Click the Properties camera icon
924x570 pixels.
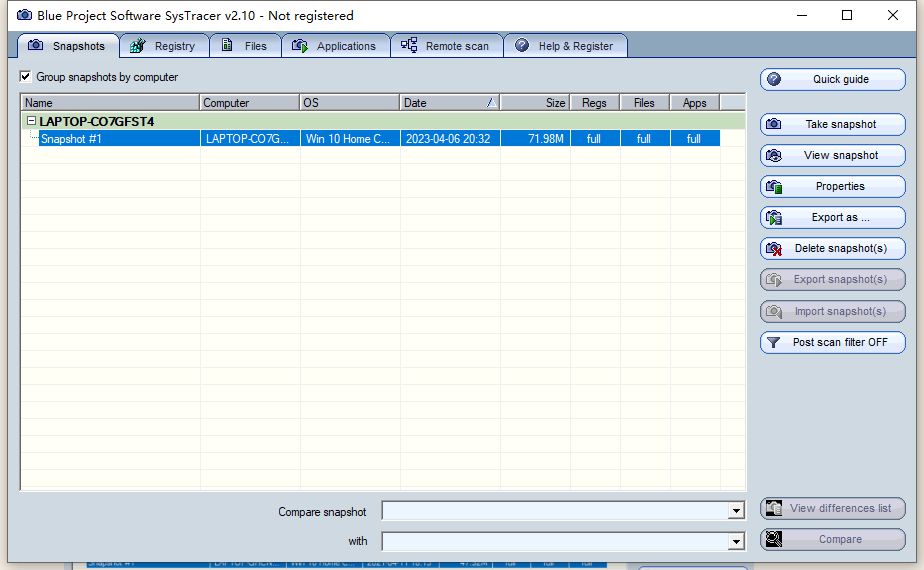coord(774,187)
